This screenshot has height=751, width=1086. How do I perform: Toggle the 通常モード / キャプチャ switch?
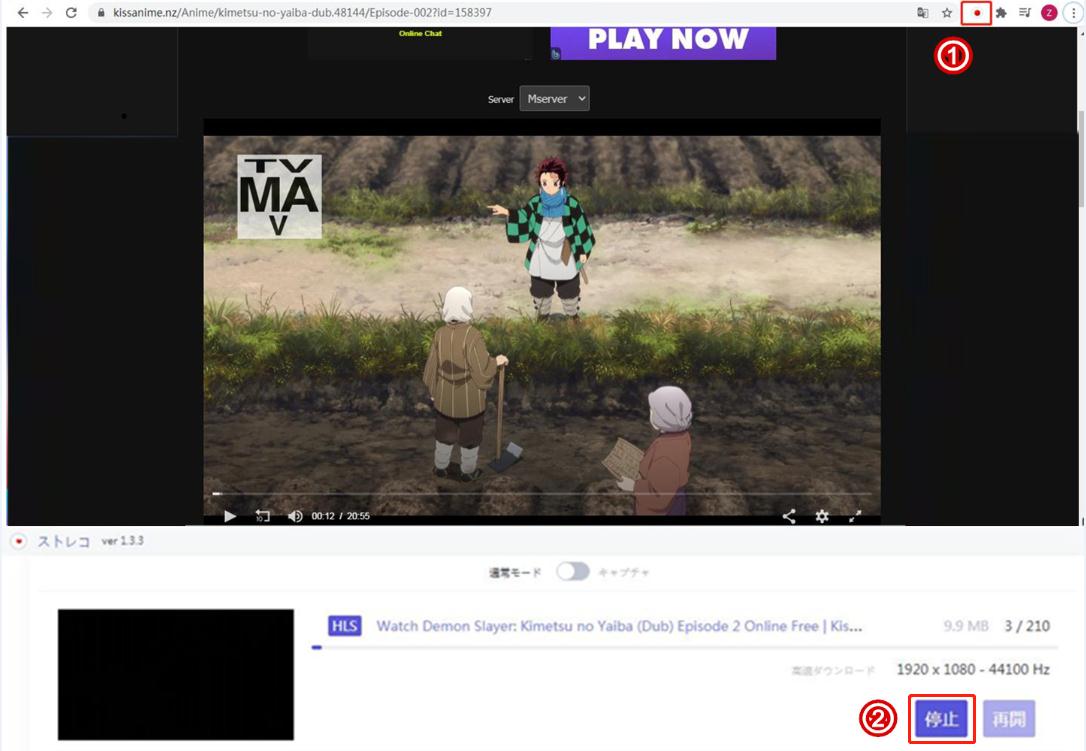[573, 572]
